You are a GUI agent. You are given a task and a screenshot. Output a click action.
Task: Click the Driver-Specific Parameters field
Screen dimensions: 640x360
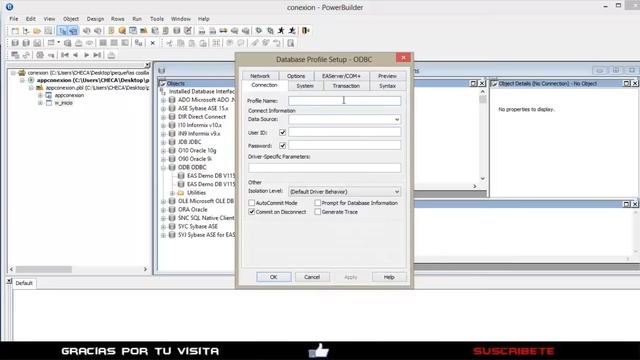(x=324, y=168)
